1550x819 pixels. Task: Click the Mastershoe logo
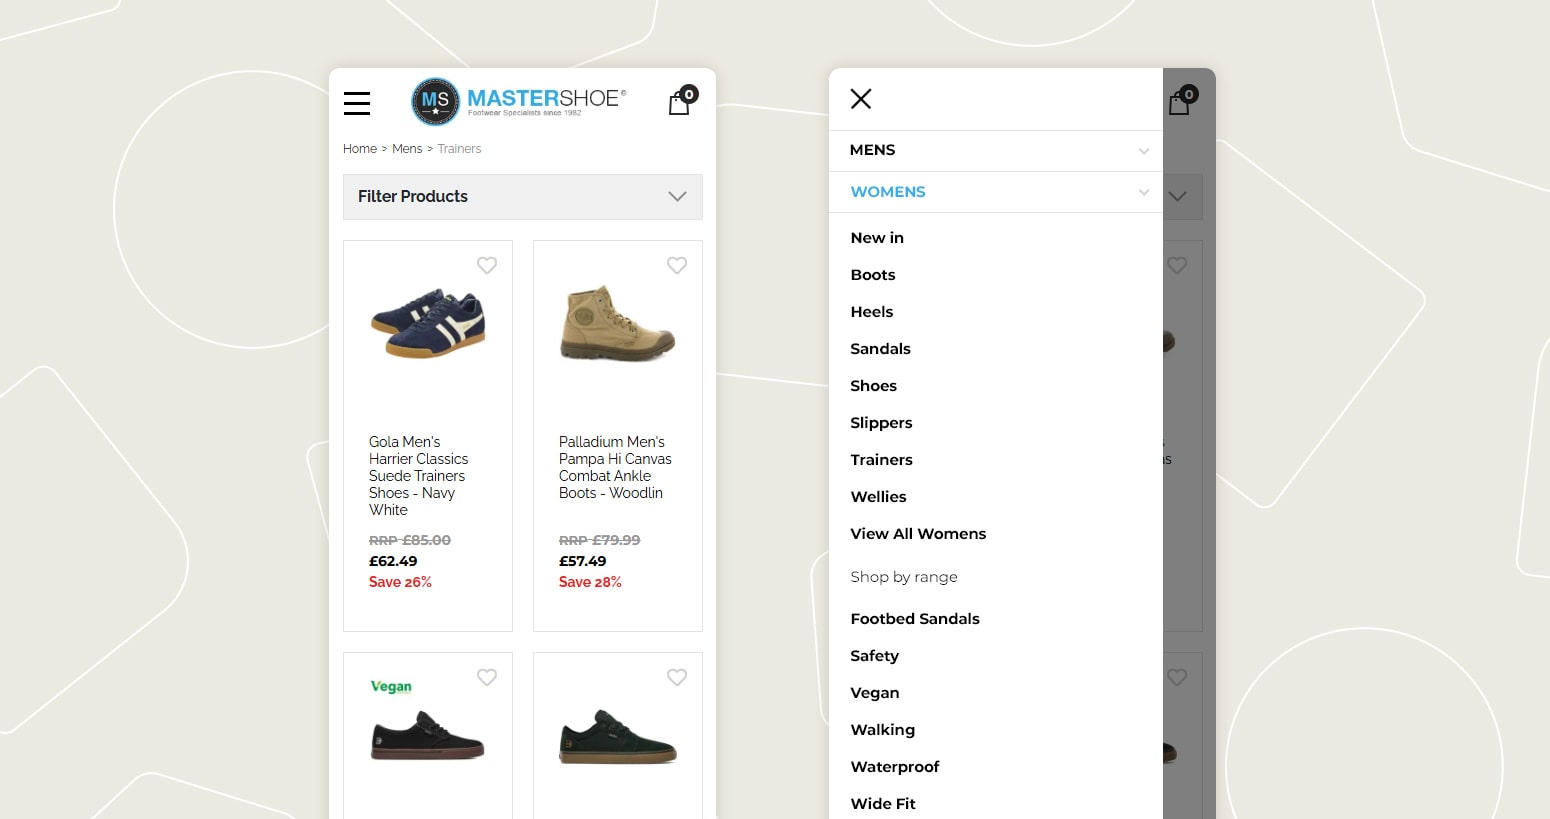tap(519, 101)
